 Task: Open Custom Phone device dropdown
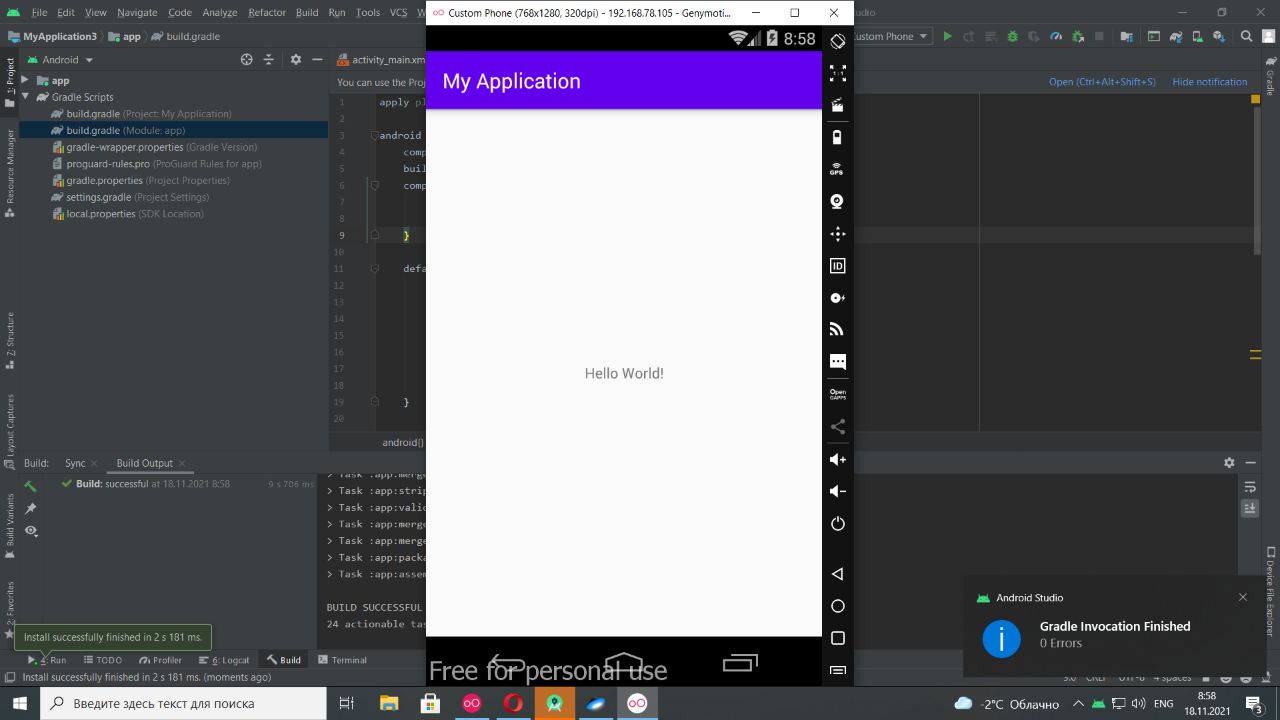click(x=890, y=37)
